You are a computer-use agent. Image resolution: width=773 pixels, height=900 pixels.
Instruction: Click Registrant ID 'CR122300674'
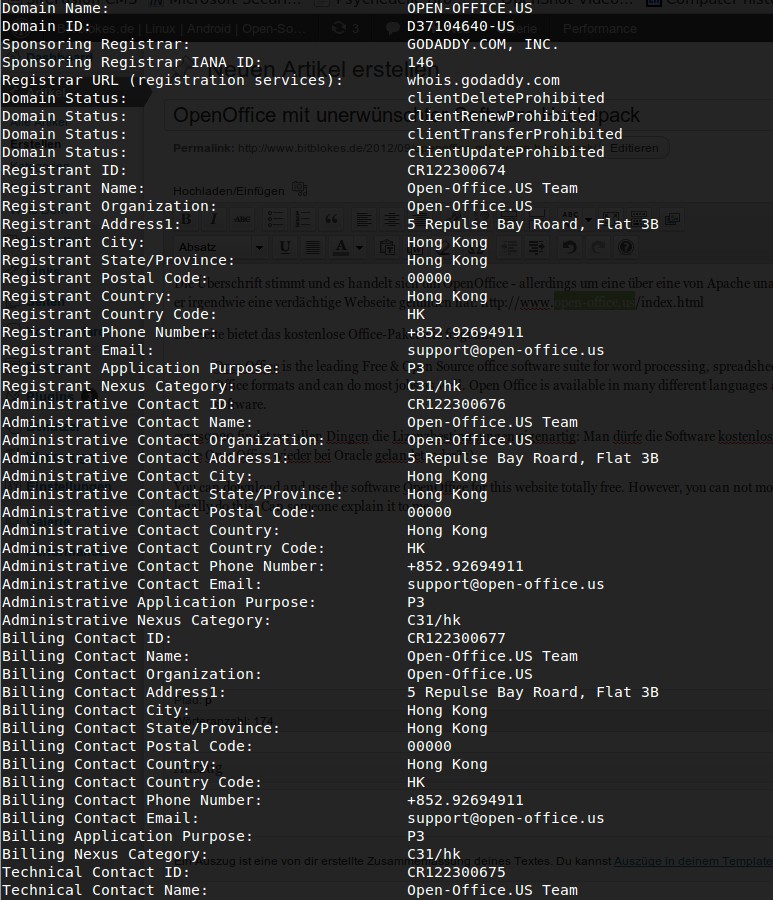(456, 170)
